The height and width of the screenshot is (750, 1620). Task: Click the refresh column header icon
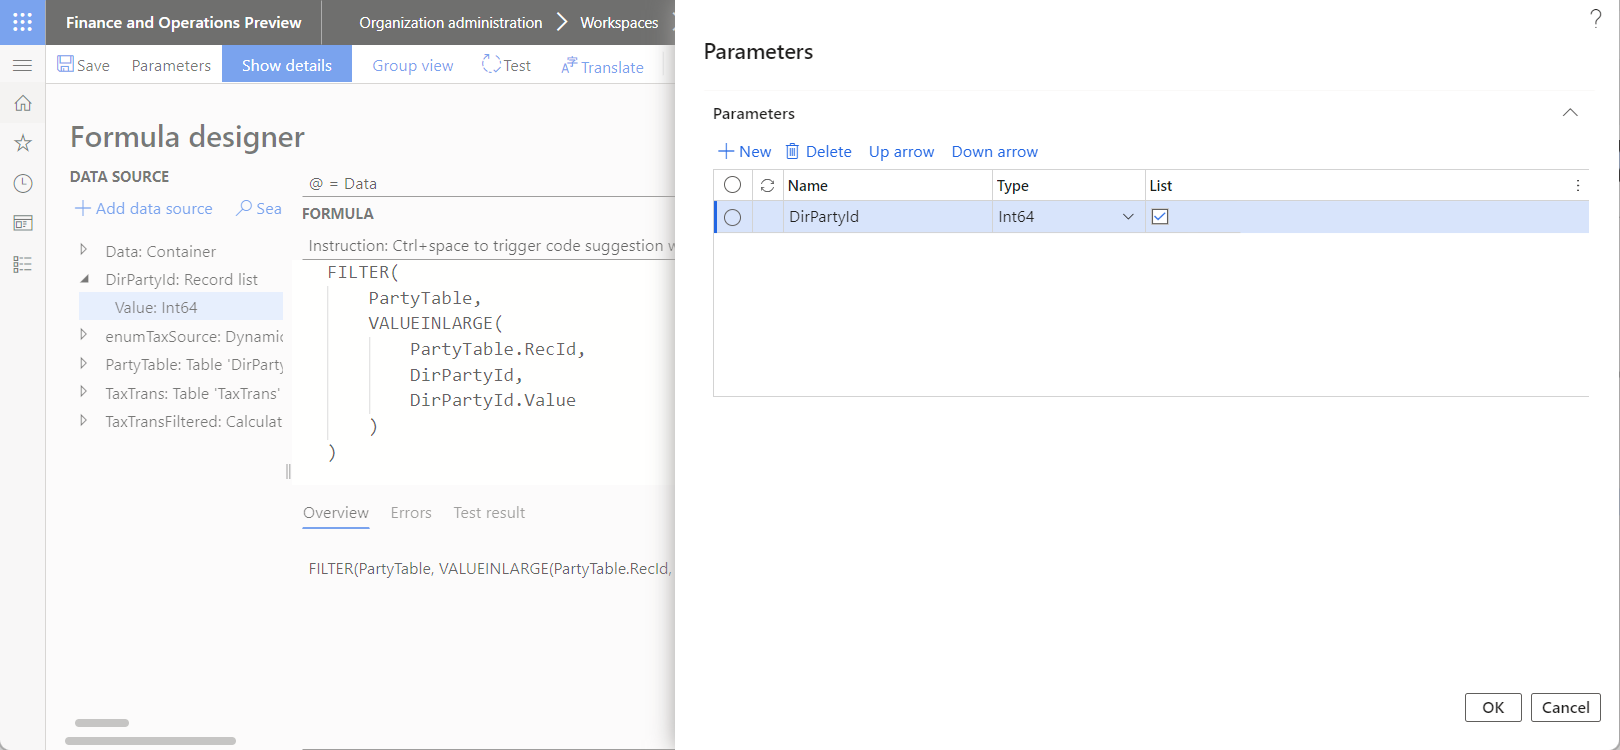pyautogui.click(x=767, y=185)
